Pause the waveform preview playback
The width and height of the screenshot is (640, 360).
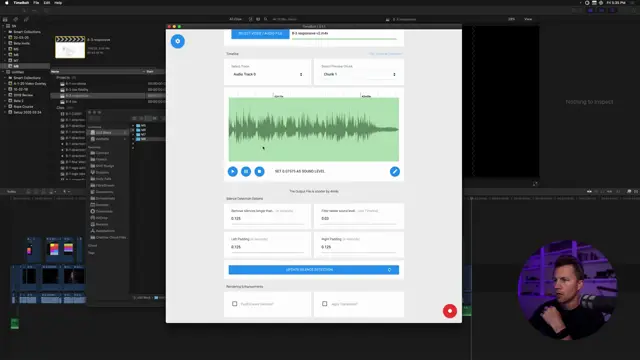pyautogui.click(x=246, y=171)
